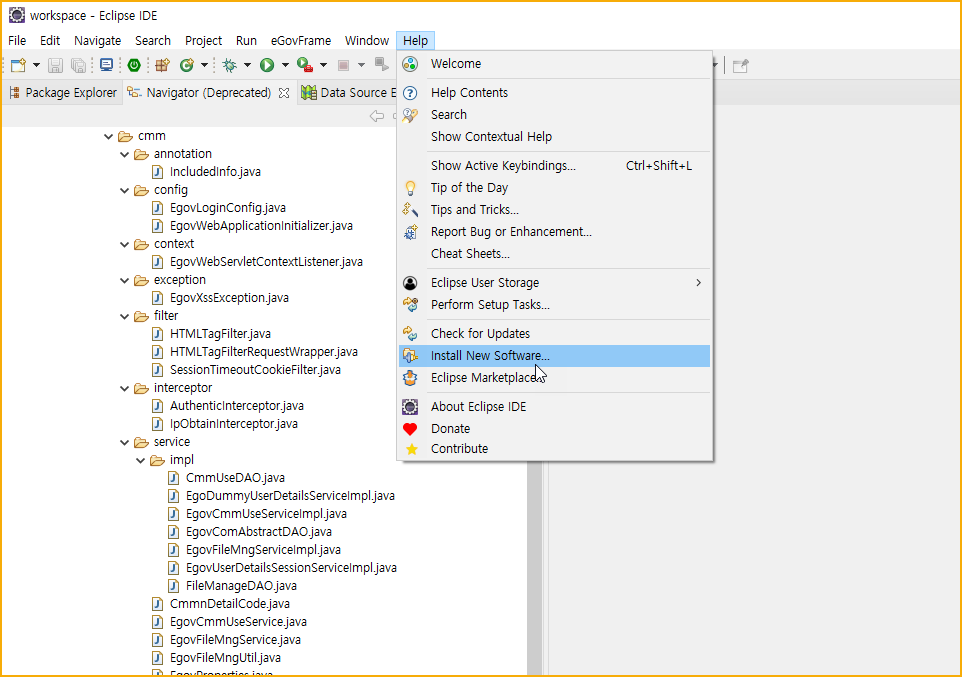Close the Navigator (Deprecated) tab
This screenshot has width=962, height=677.
[284, 93]
